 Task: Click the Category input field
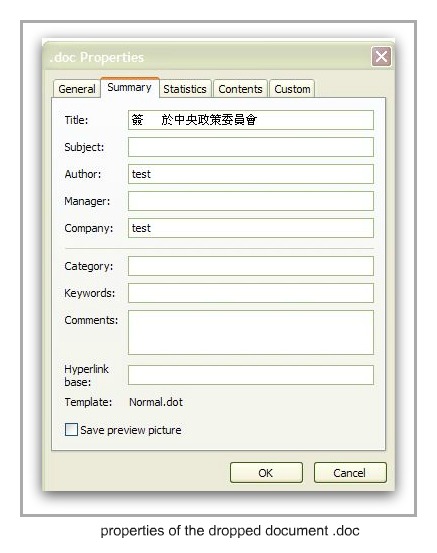click(251, 266)
